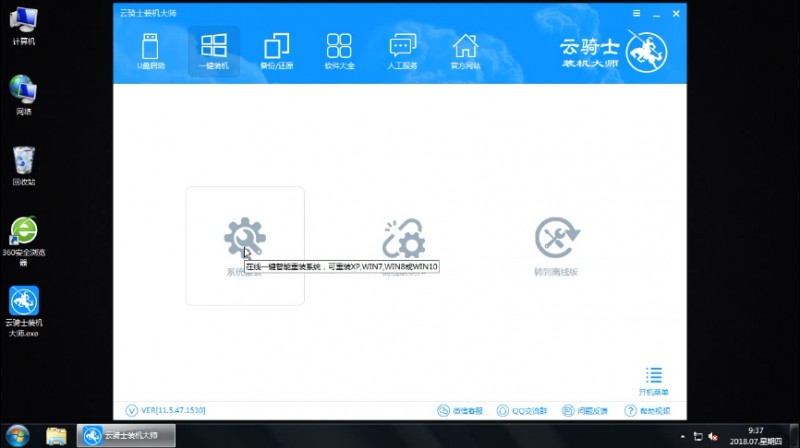Select the 网络 desktop icon
The height and width of the screenshot is (448, 800).
[x=23, y=95]
